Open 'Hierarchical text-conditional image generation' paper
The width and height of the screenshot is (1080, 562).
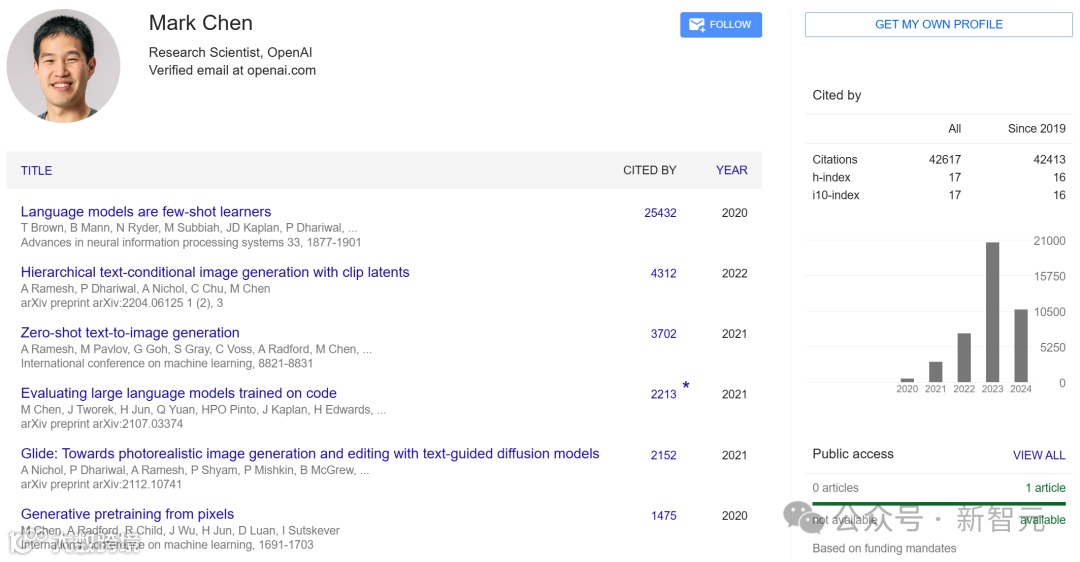pyautogui.click(x=215, y=272)
